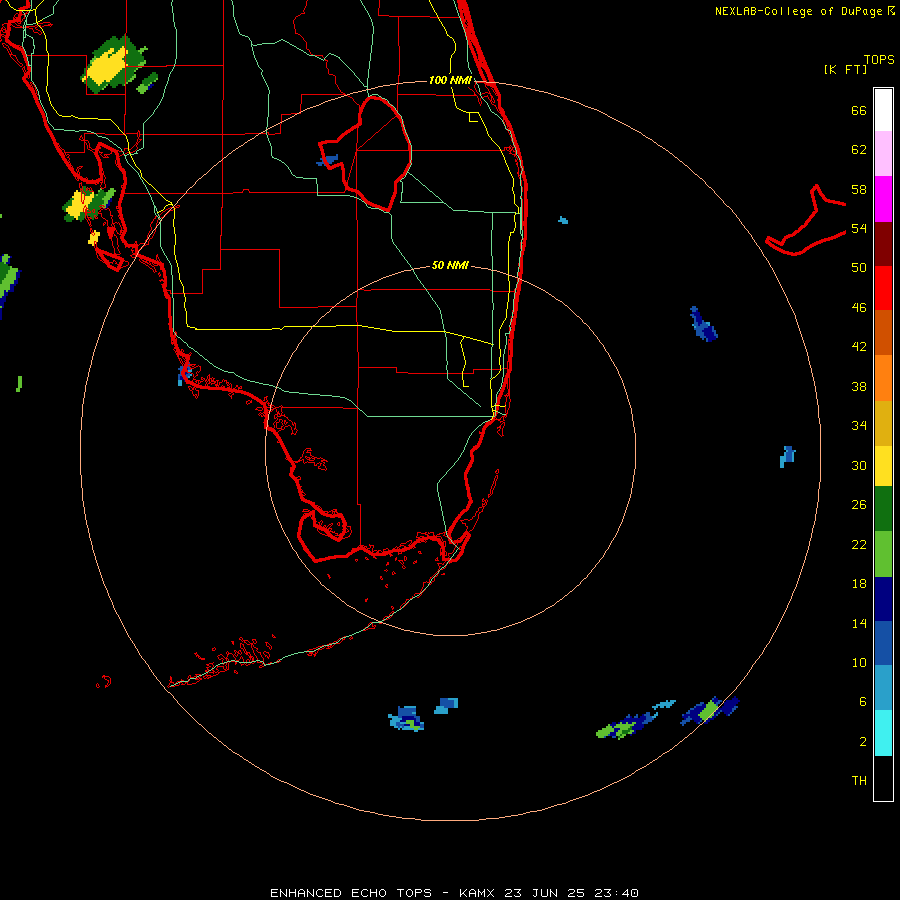Click the small blue echo west of Lake Okeechobee
The image size is (900, 900).
click(327, 160)
